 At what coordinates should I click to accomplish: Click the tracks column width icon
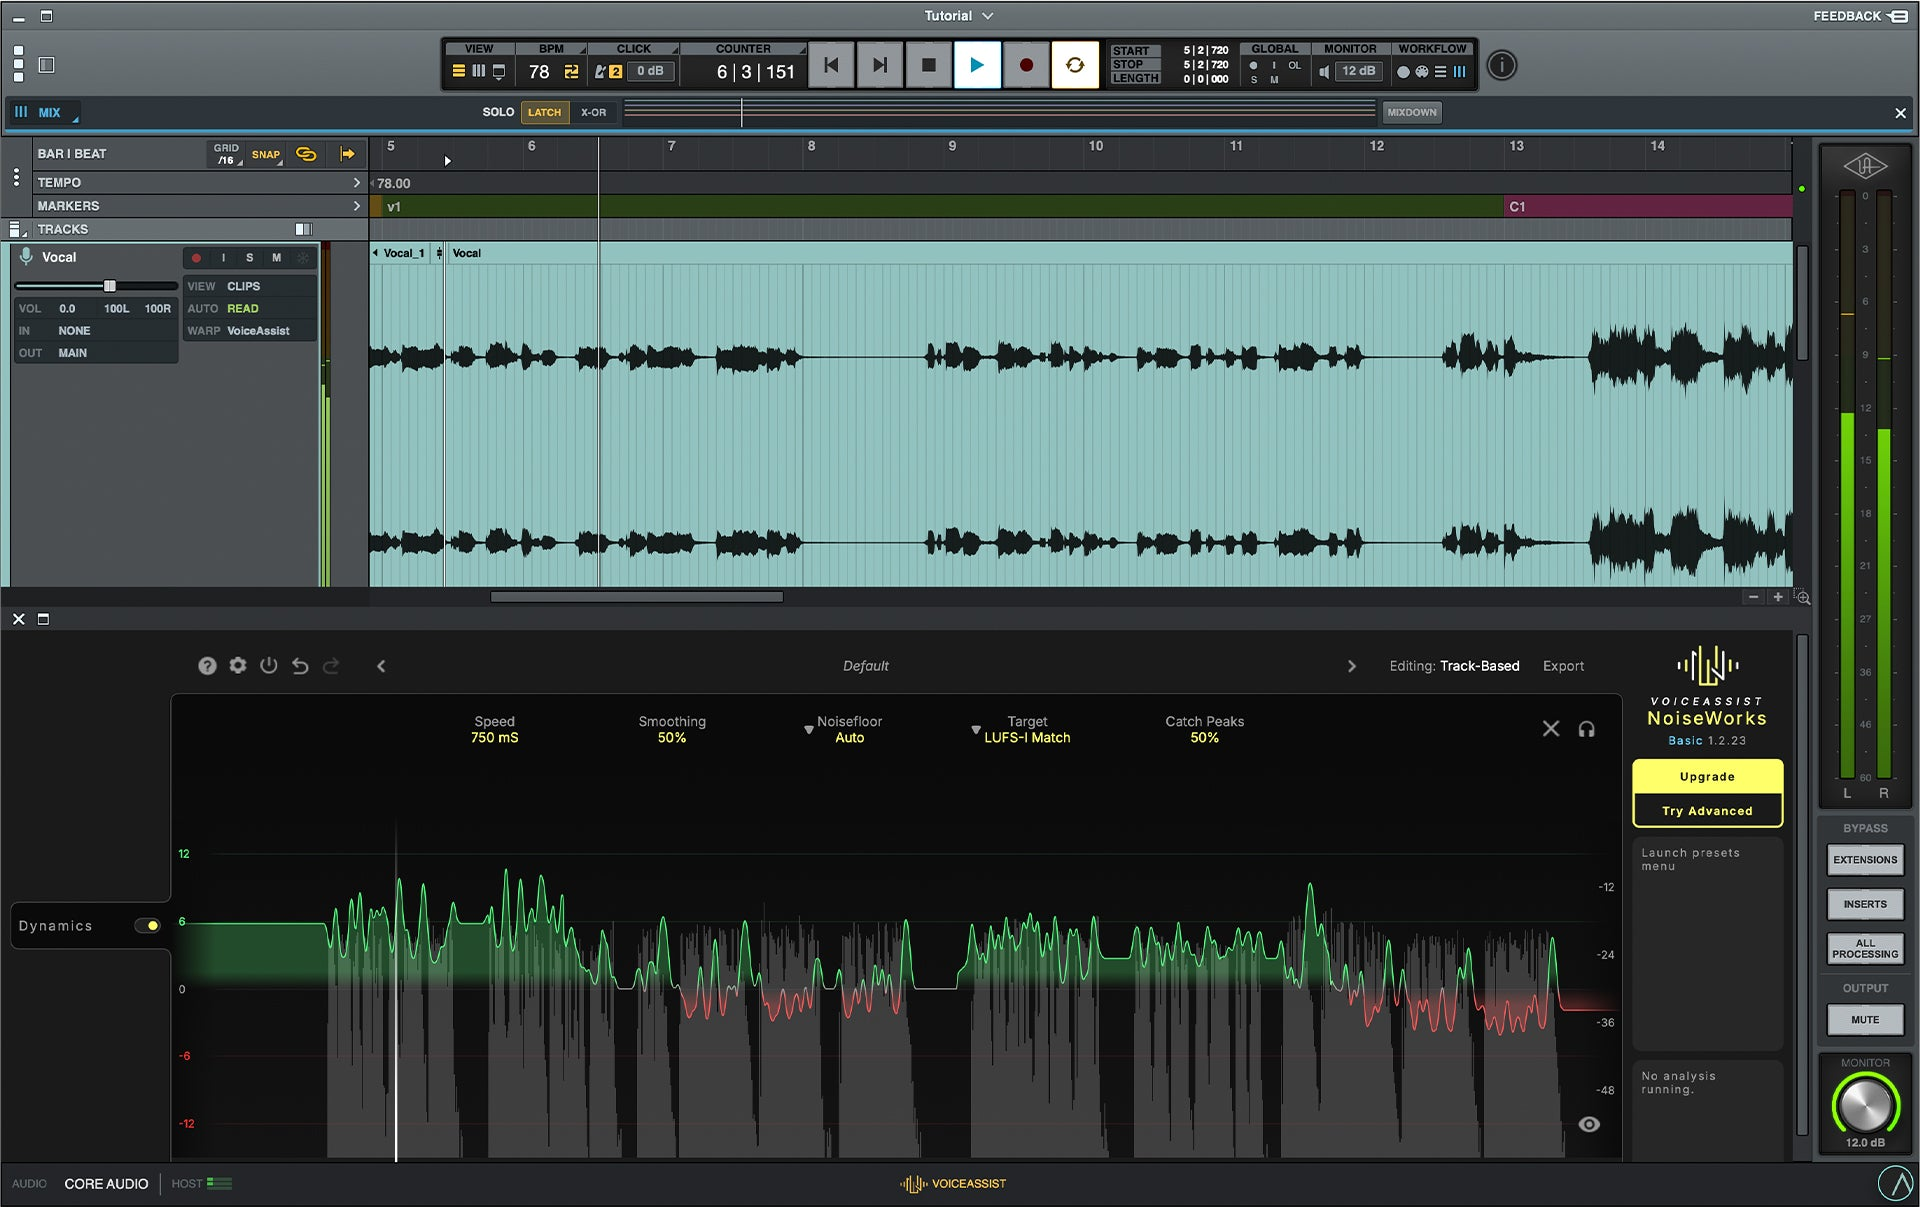(x=304, y=230)
